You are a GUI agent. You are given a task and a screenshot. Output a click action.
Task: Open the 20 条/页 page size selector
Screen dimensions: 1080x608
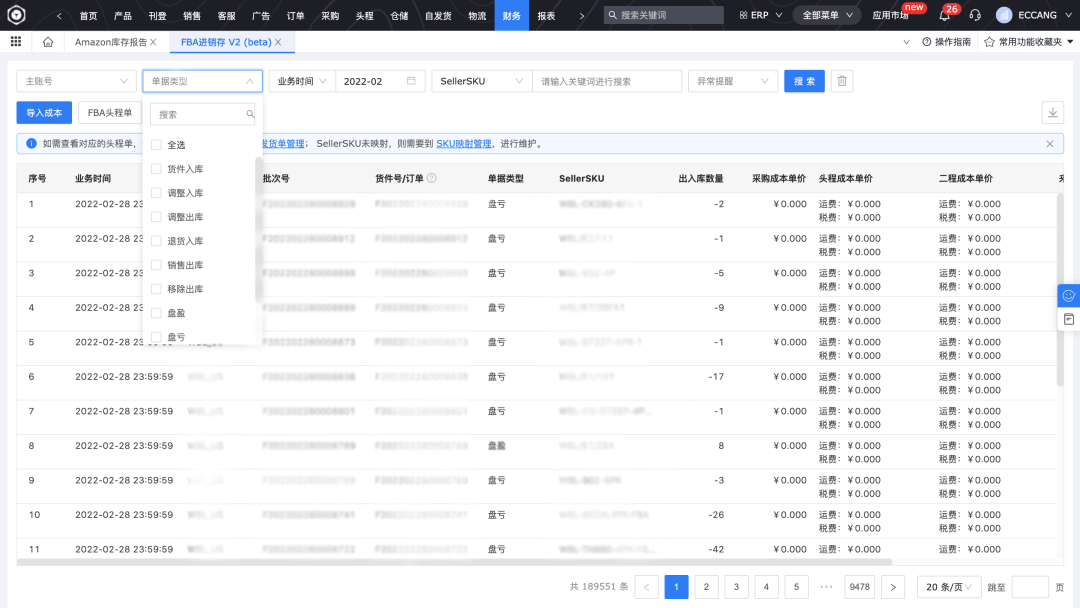point(948,587)
